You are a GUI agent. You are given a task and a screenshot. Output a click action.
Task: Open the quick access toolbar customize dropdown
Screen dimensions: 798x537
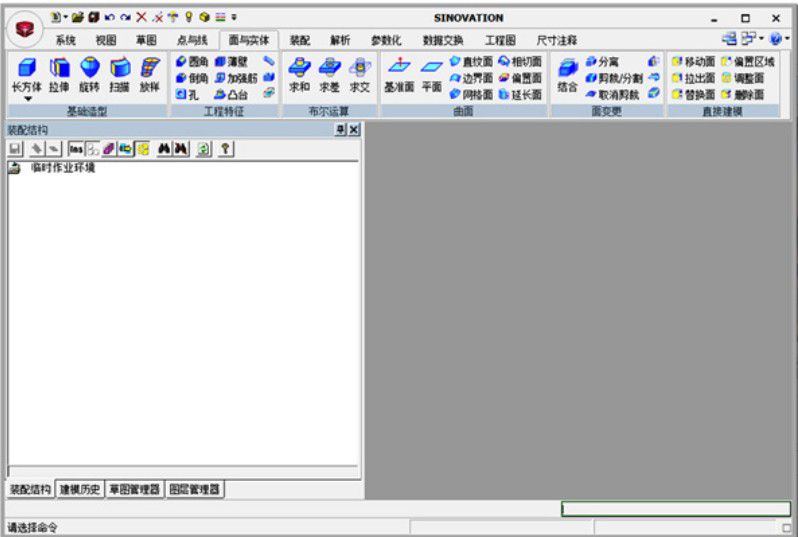(x=234, y=17)
